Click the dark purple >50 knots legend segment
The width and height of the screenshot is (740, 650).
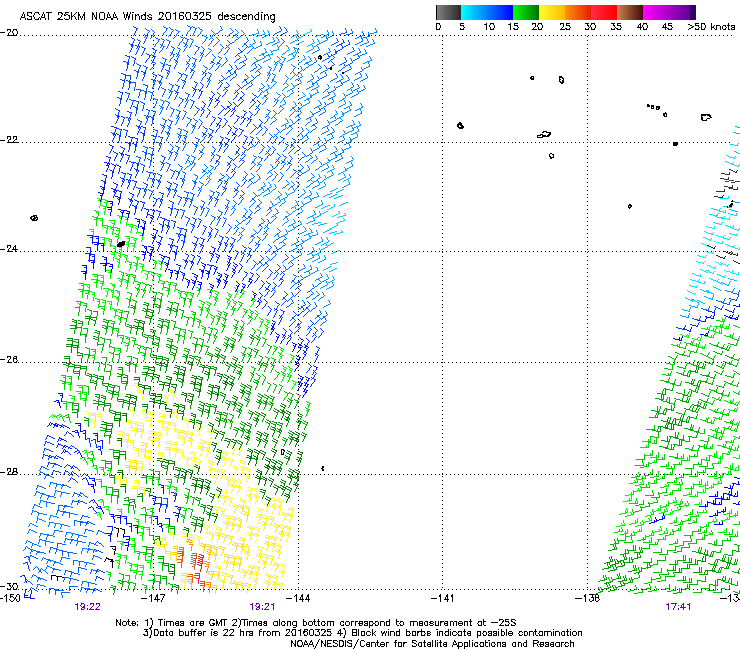point(692,12)
